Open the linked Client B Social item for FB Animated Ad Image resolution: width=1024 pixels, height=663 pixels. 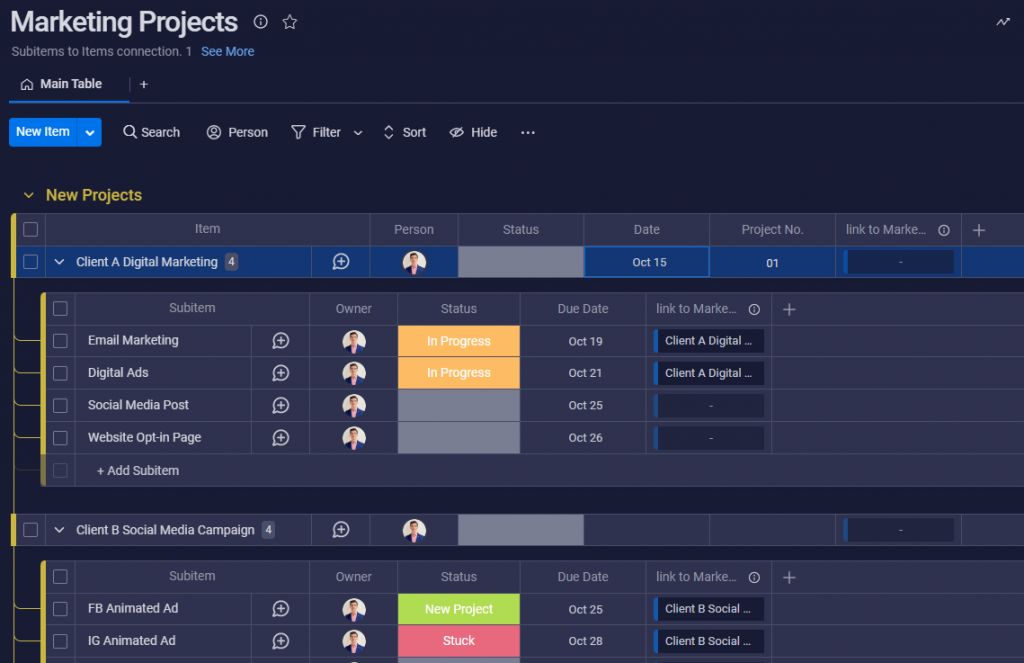(709, 609)
